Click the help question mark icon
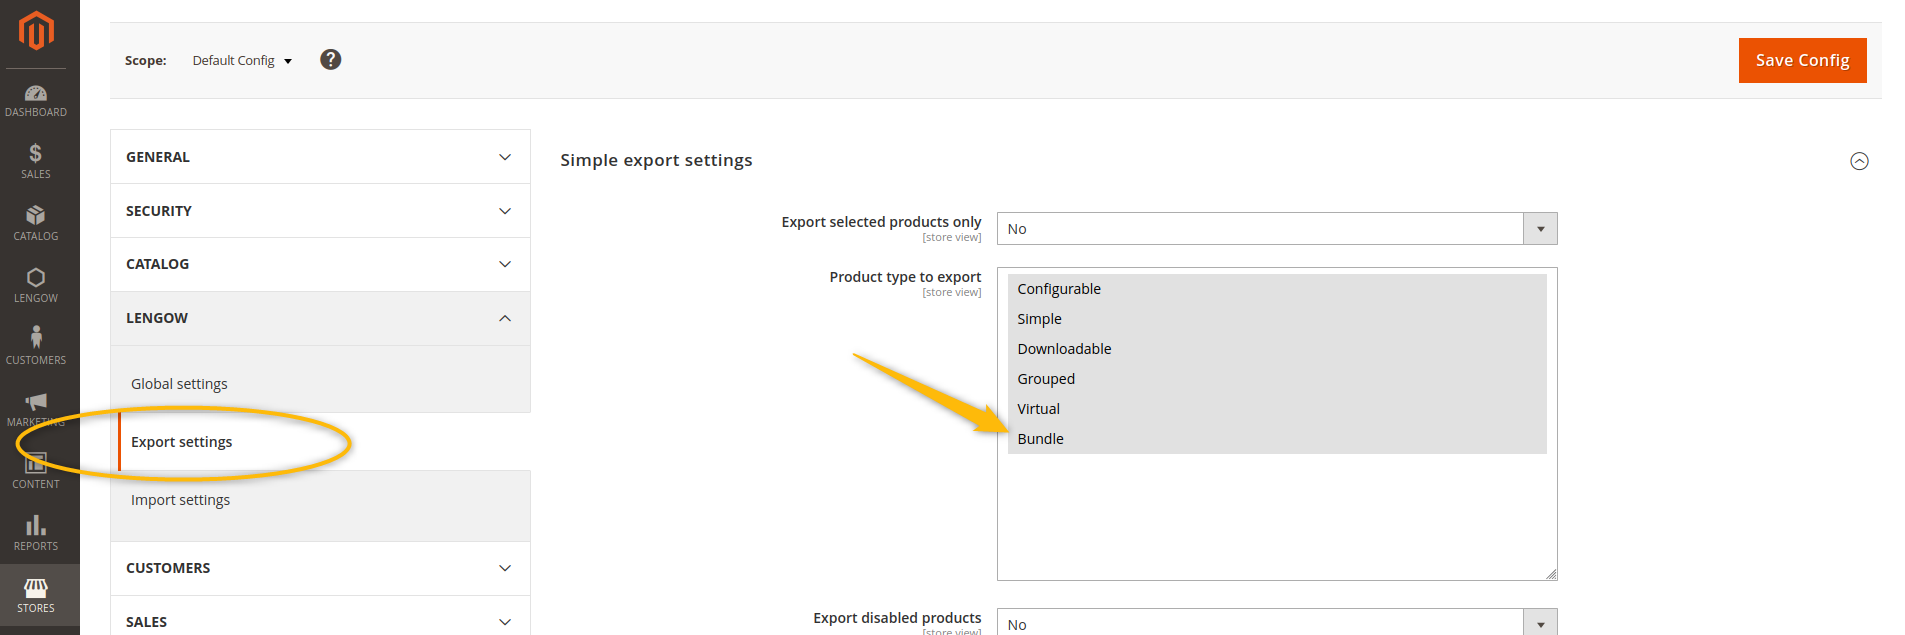This screenshot has height=635, width=1905. (x=330, y=60)
